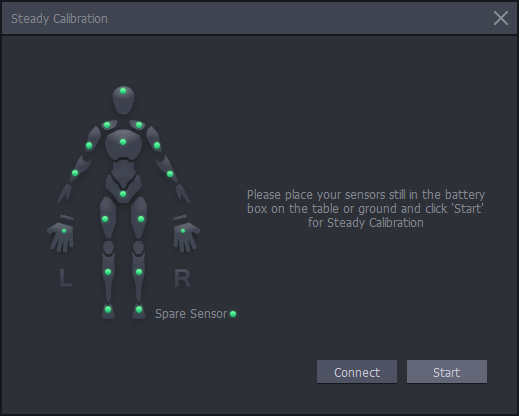519x416 pixels.
Task: Select foot sensor on R side
Action: coord(139,309)
